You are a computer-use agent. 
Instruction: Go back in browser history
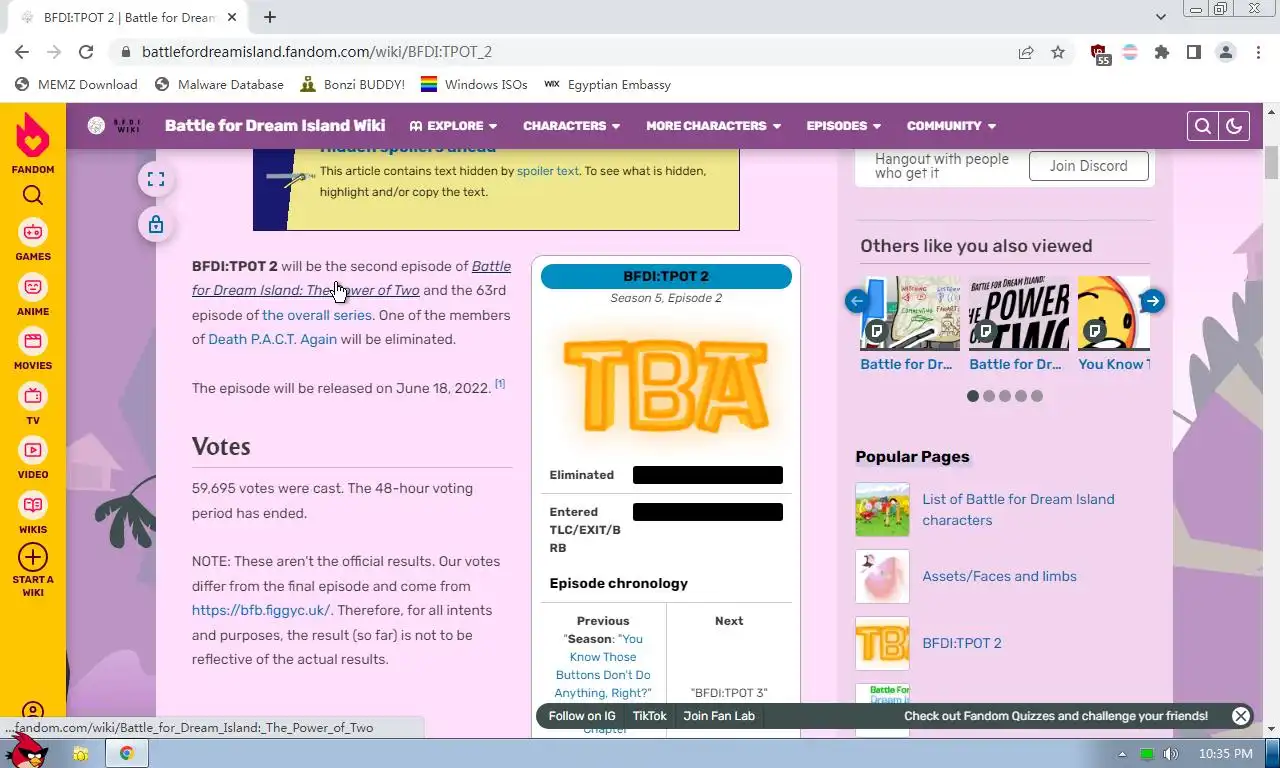[x=22, y=52]
